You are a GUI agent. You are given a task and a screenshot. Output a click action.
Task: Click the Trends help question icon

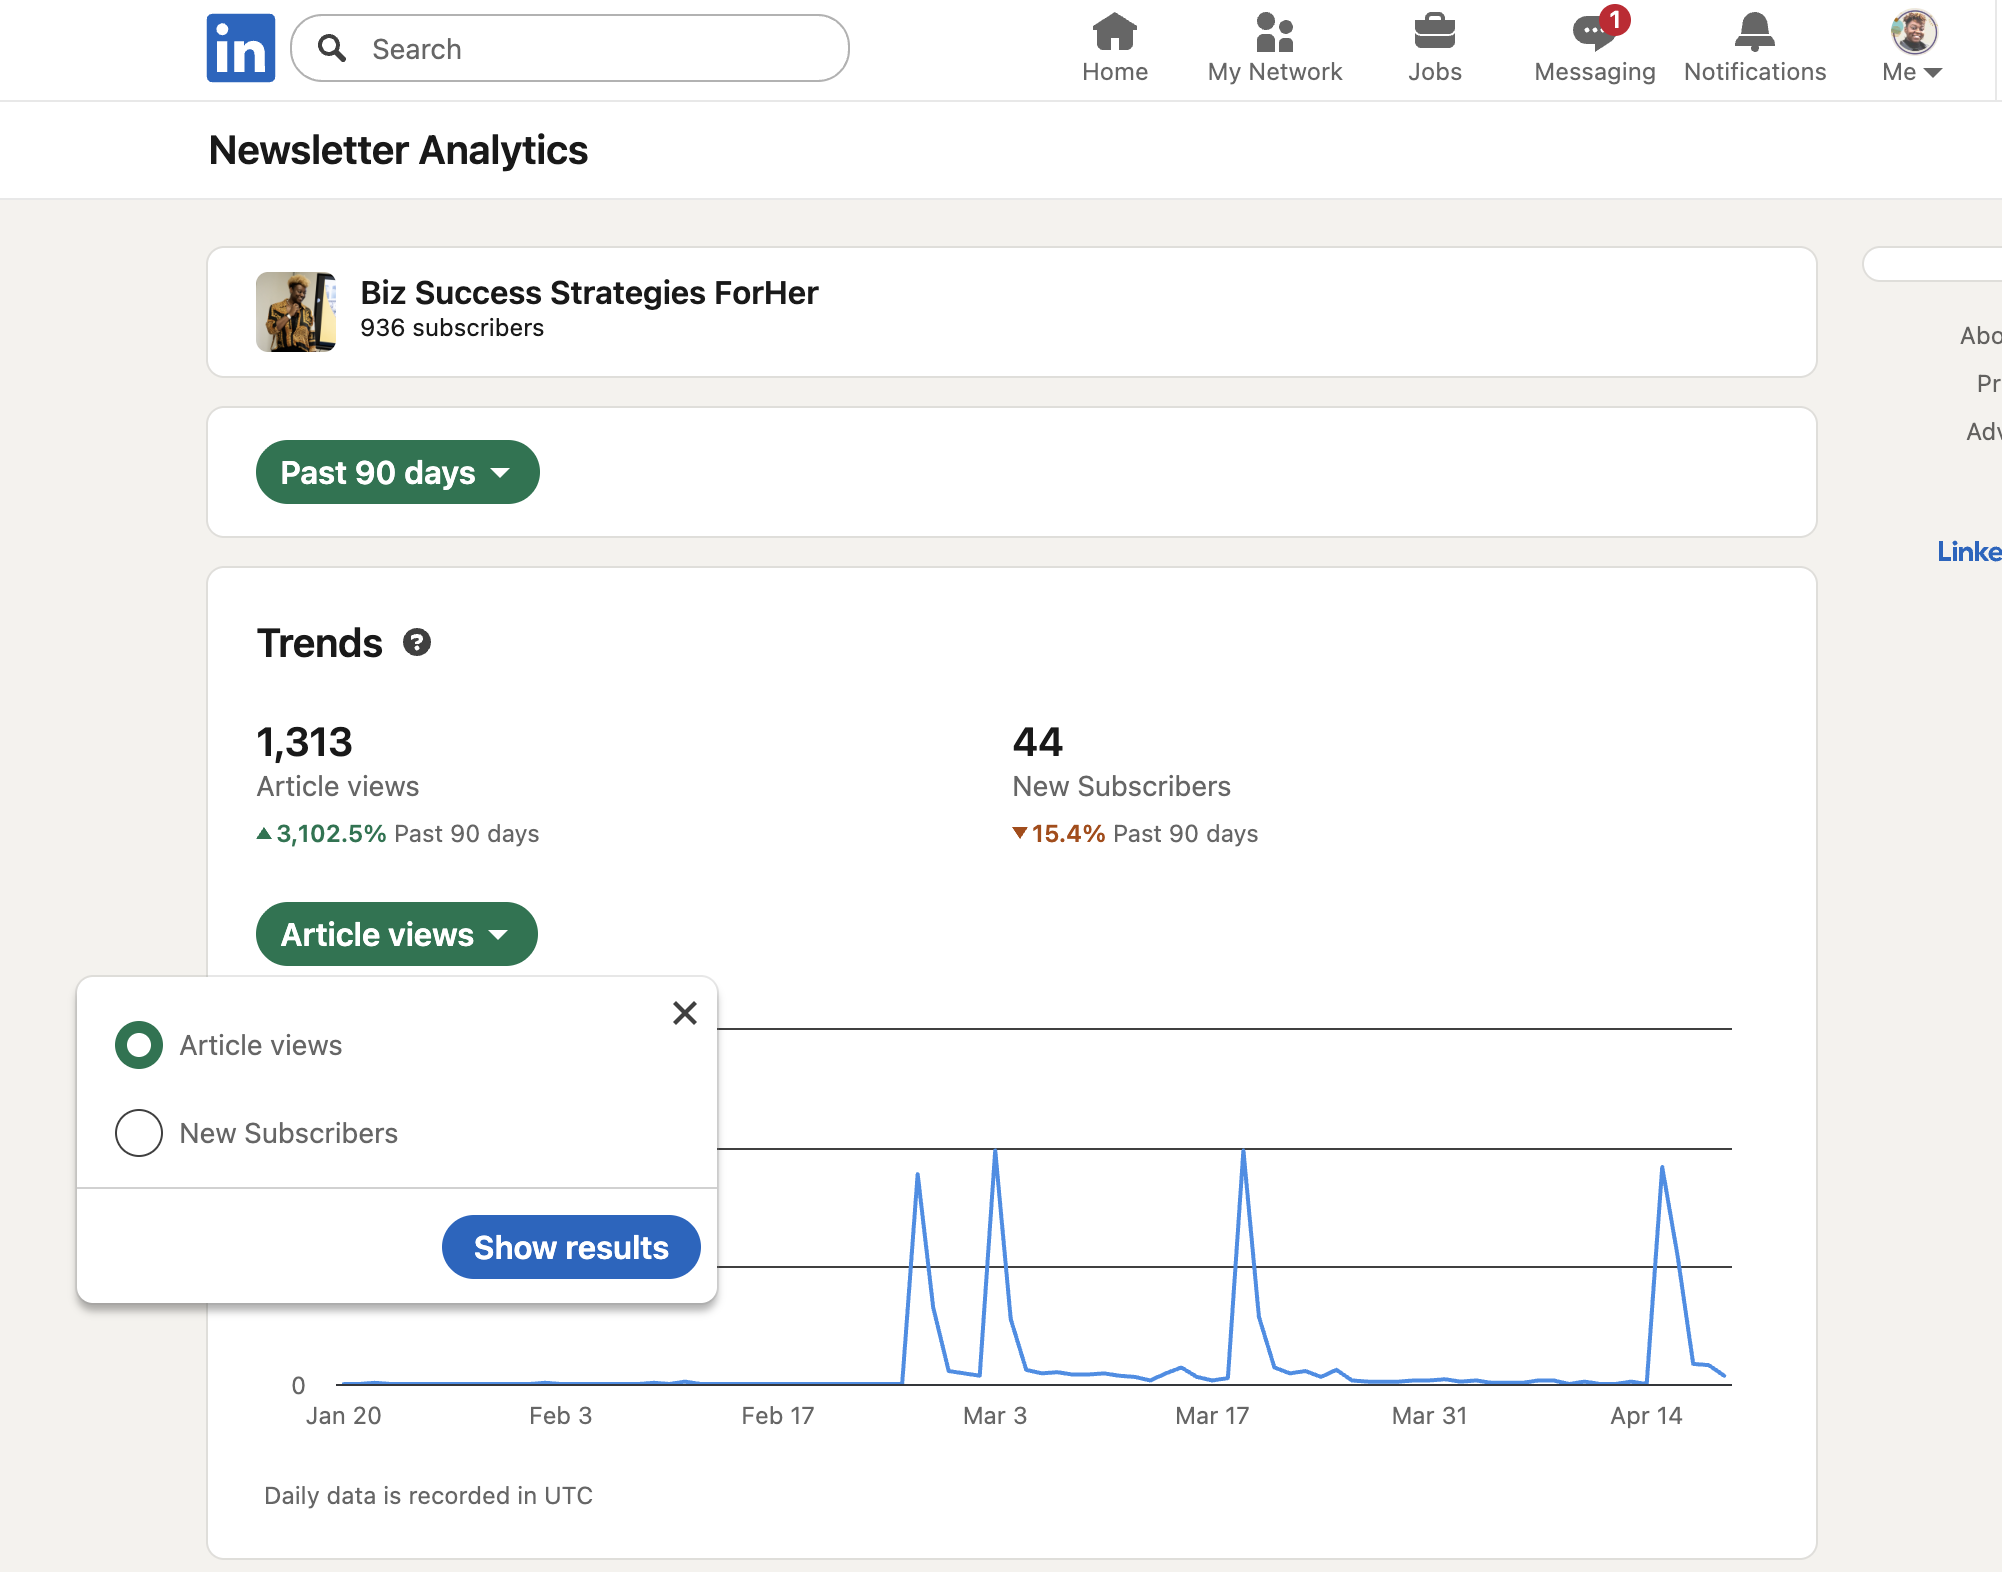[417, 643]
